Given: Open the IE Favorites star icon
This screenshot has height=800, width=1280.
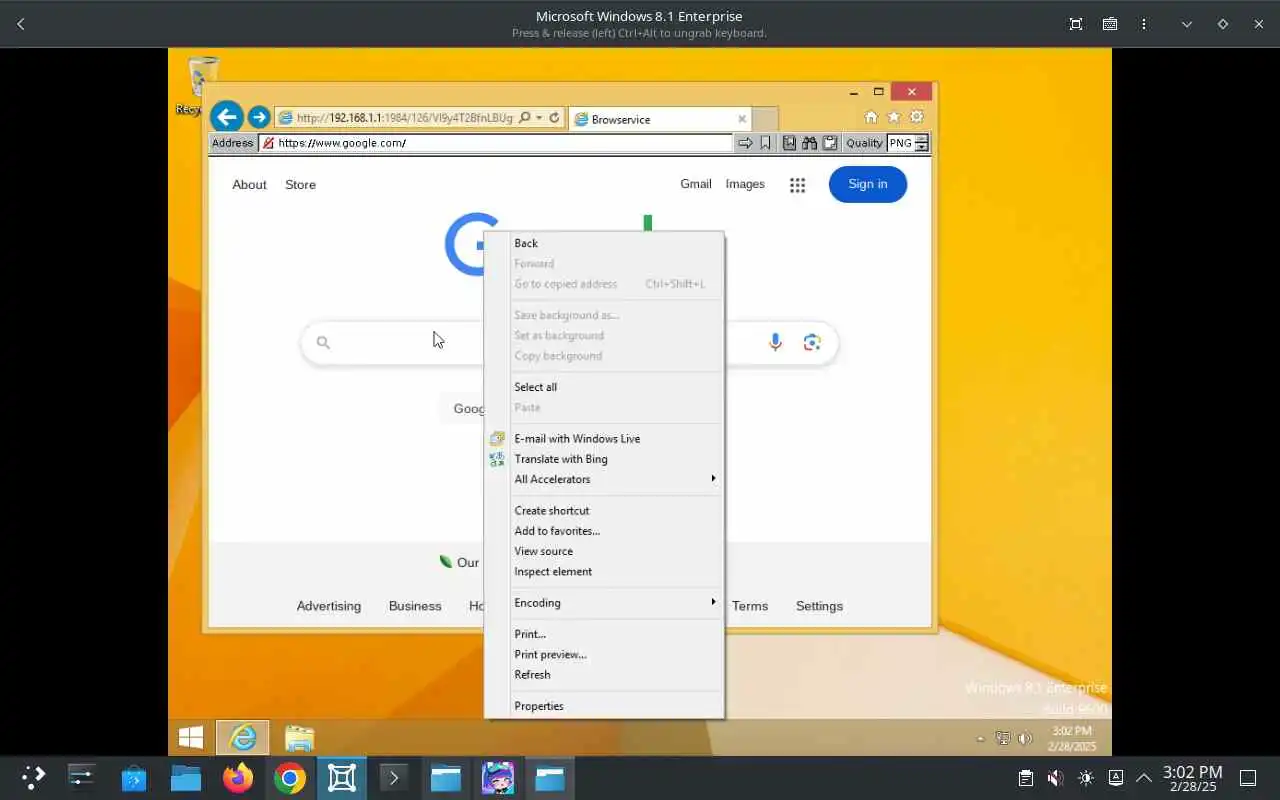Looking at the screenshot, I should 894,117.
